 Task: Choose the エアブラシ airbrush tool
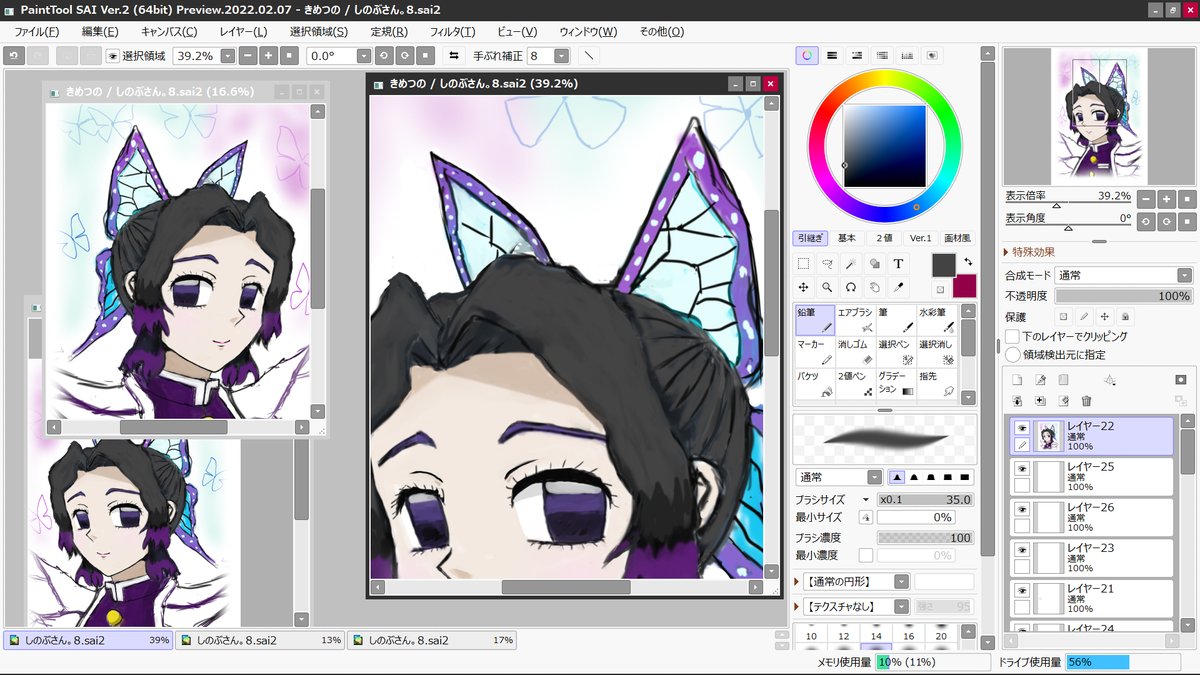(x=855, y=320)
